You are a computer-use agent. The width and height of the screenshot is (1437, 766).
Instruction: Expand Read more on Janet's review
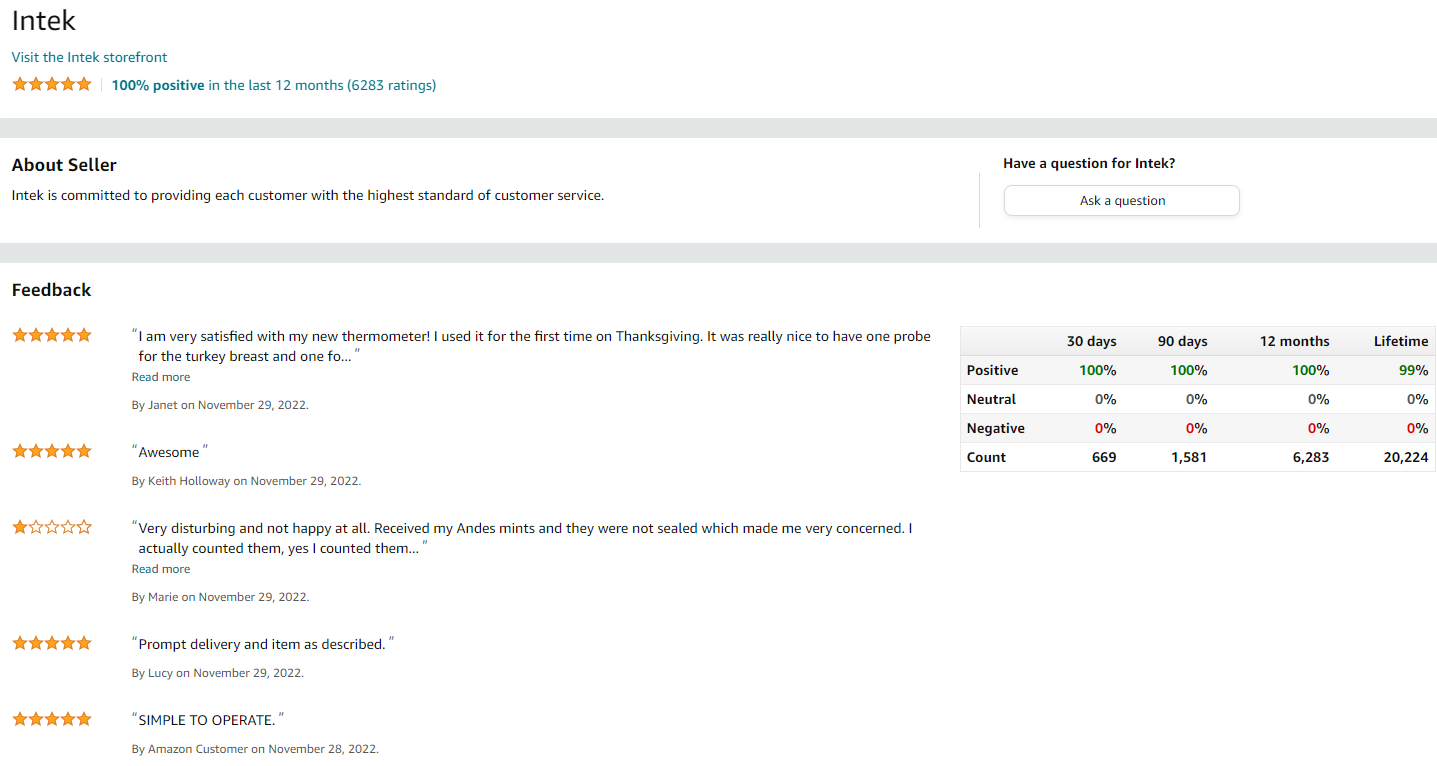[161, 377]
